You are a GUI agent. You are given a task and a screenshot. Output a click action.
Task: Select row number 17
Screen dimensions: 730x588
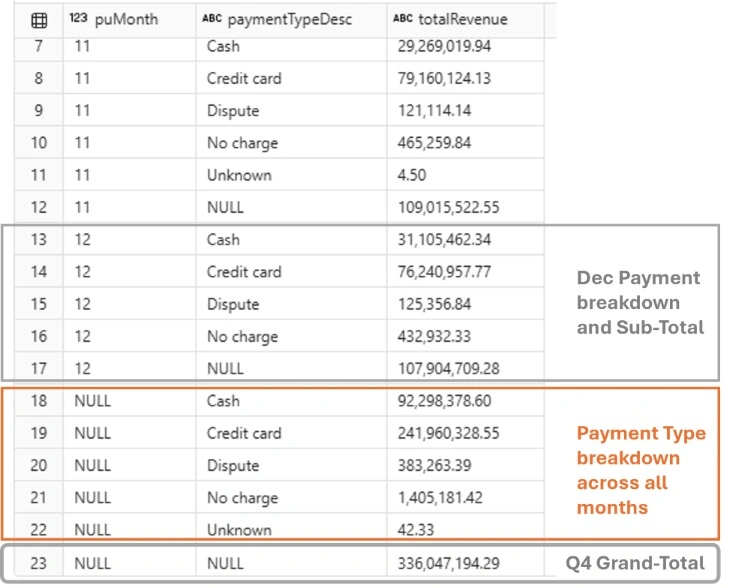39,369
